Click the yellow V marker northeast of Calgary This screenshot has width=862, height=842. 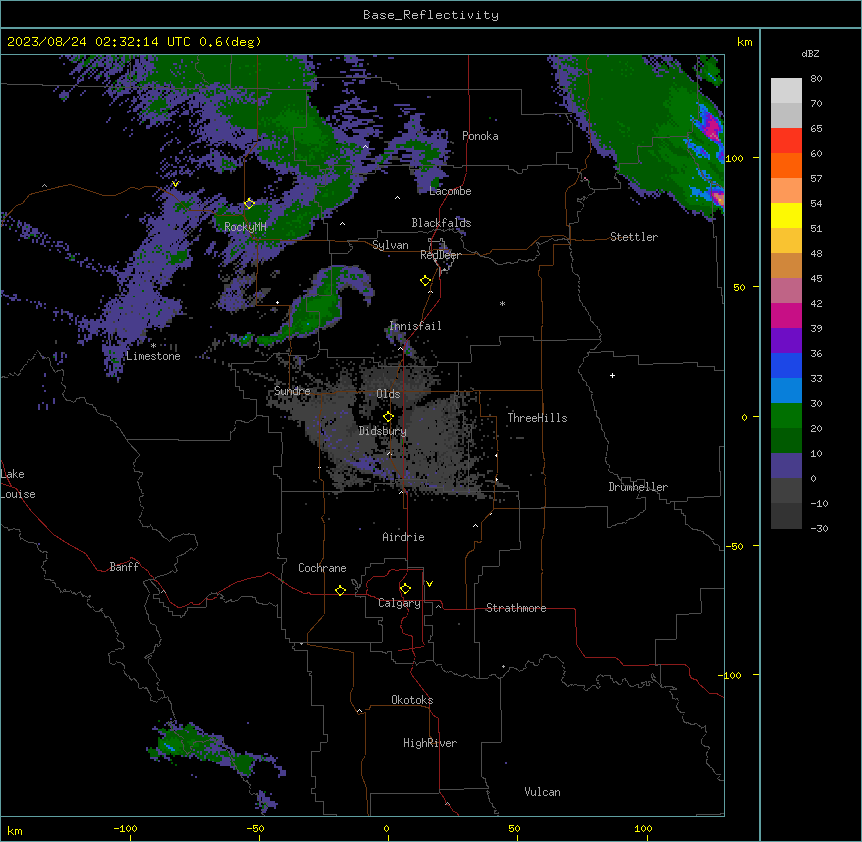(429, 584)
